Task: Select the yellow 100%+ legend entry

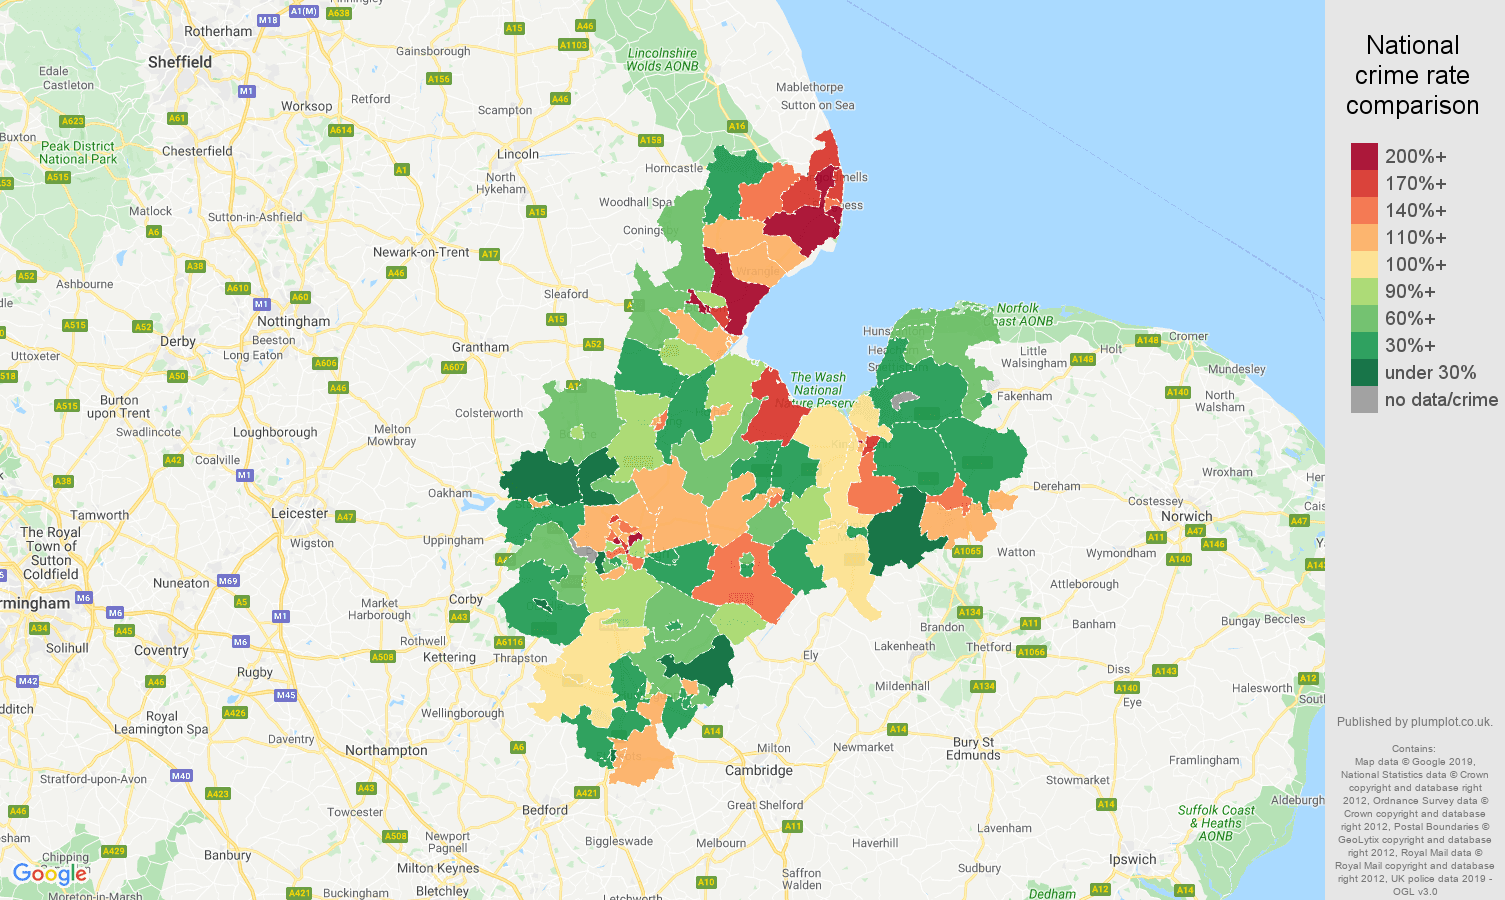Action: pos(1363,264)
